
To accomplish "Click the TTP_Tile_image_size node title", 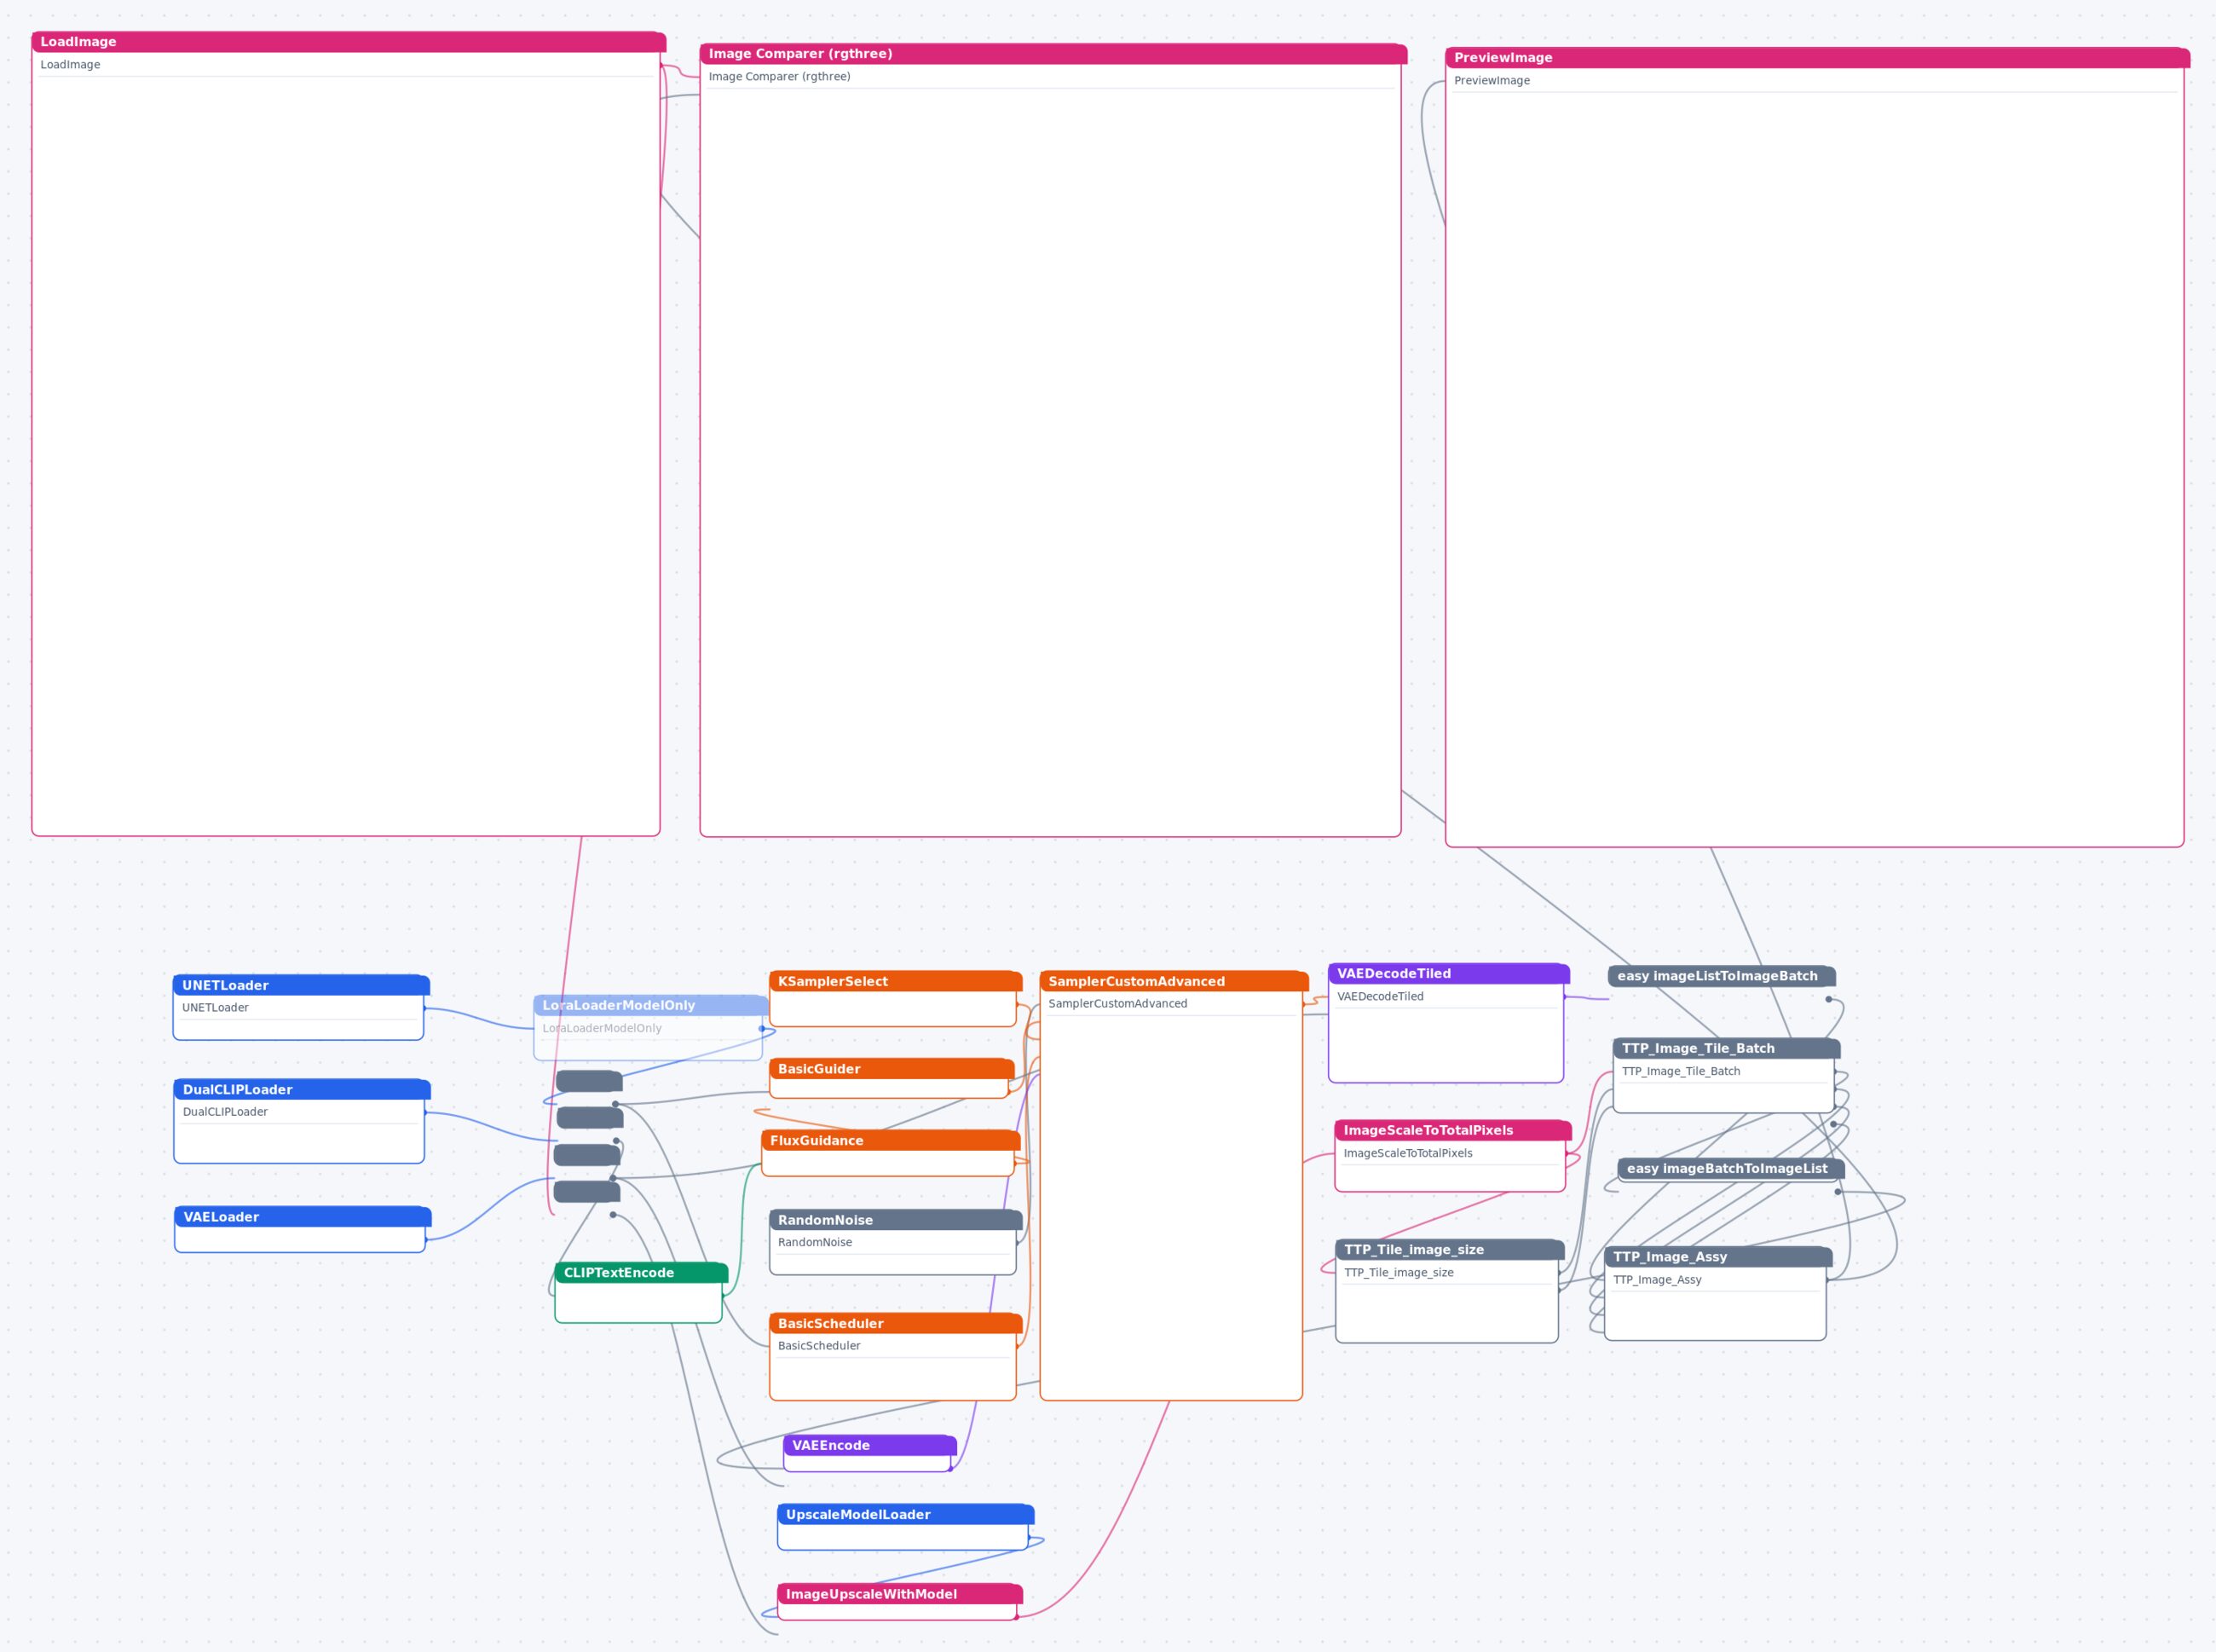I will point(1450,1249).
